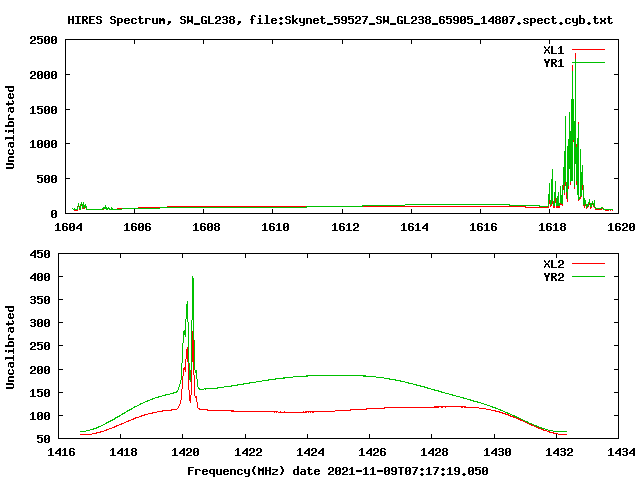Click the Frequency(MHz) date axis label
This screenshot has height=480, width=640.
pos(338,471)
